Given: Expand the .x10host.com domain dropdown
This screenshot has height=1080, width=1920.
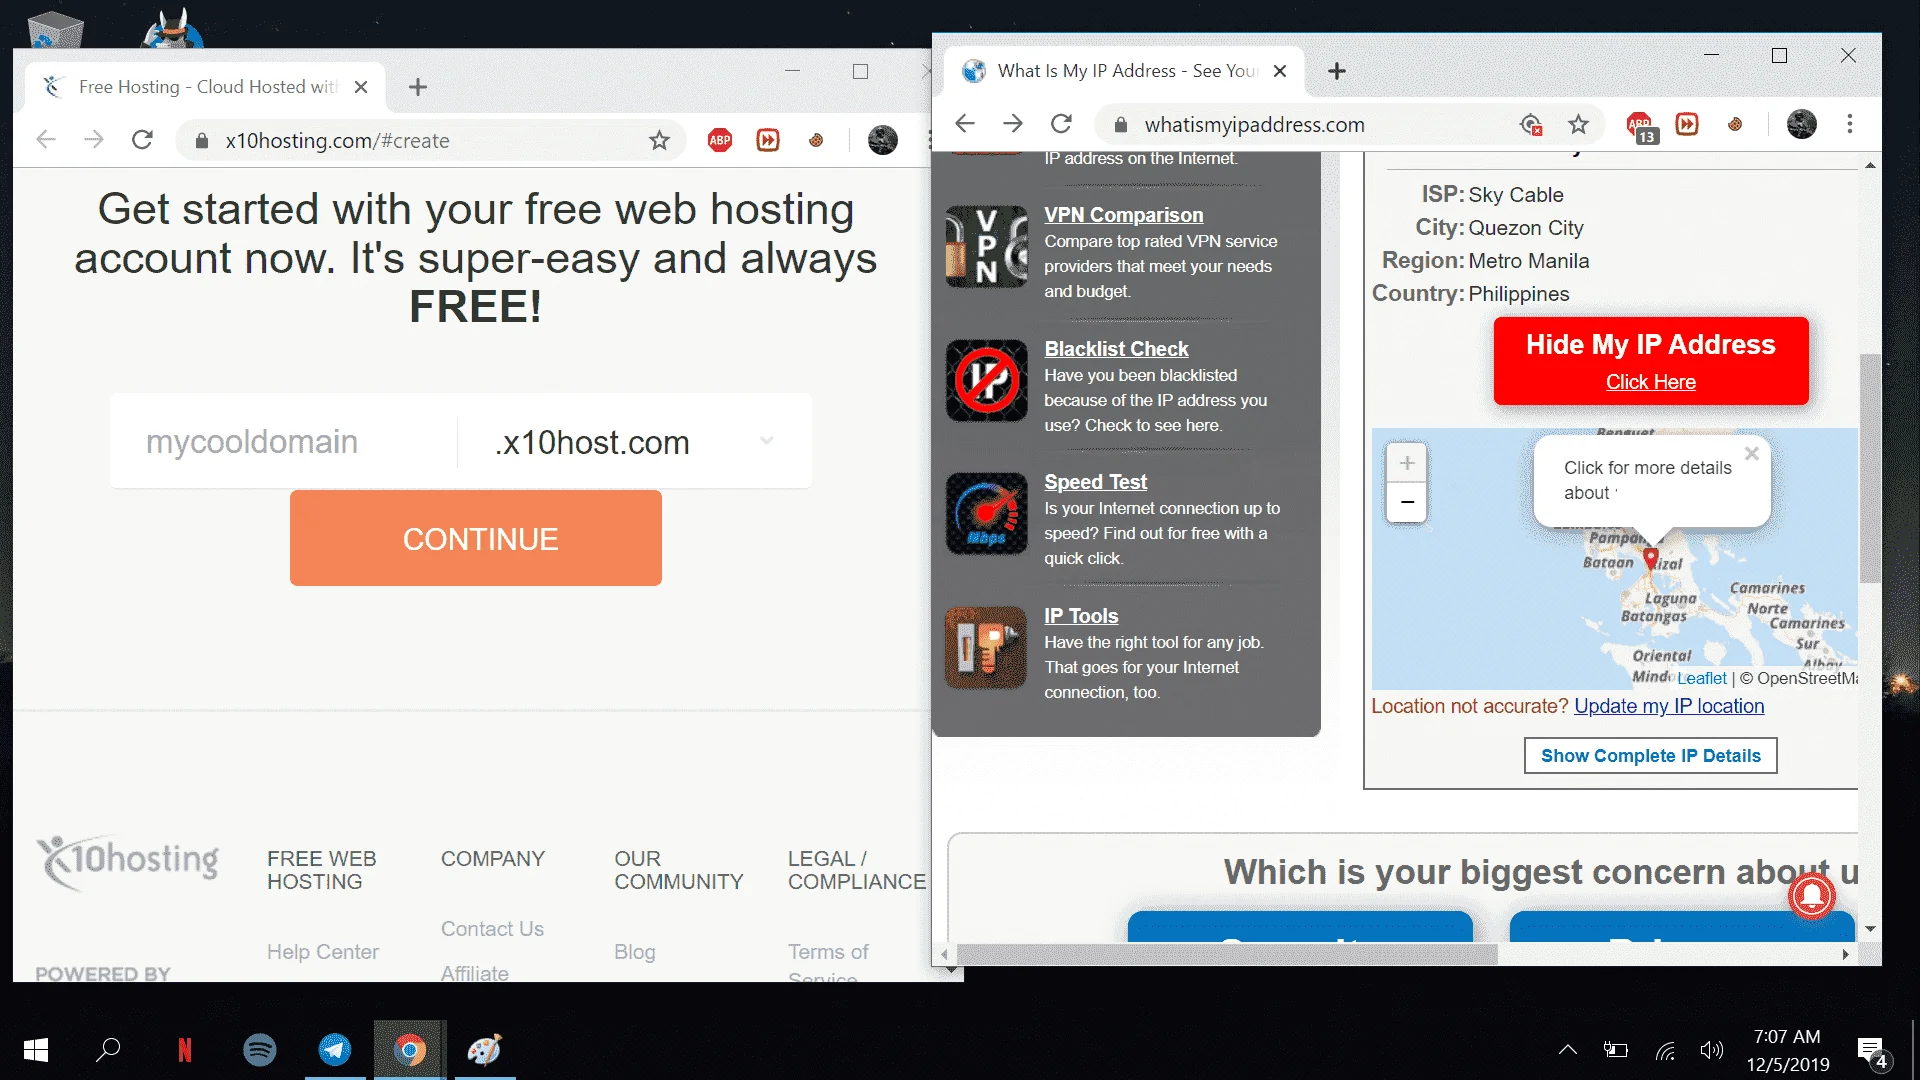Looking at the screenshot, I should click(634, 441).
